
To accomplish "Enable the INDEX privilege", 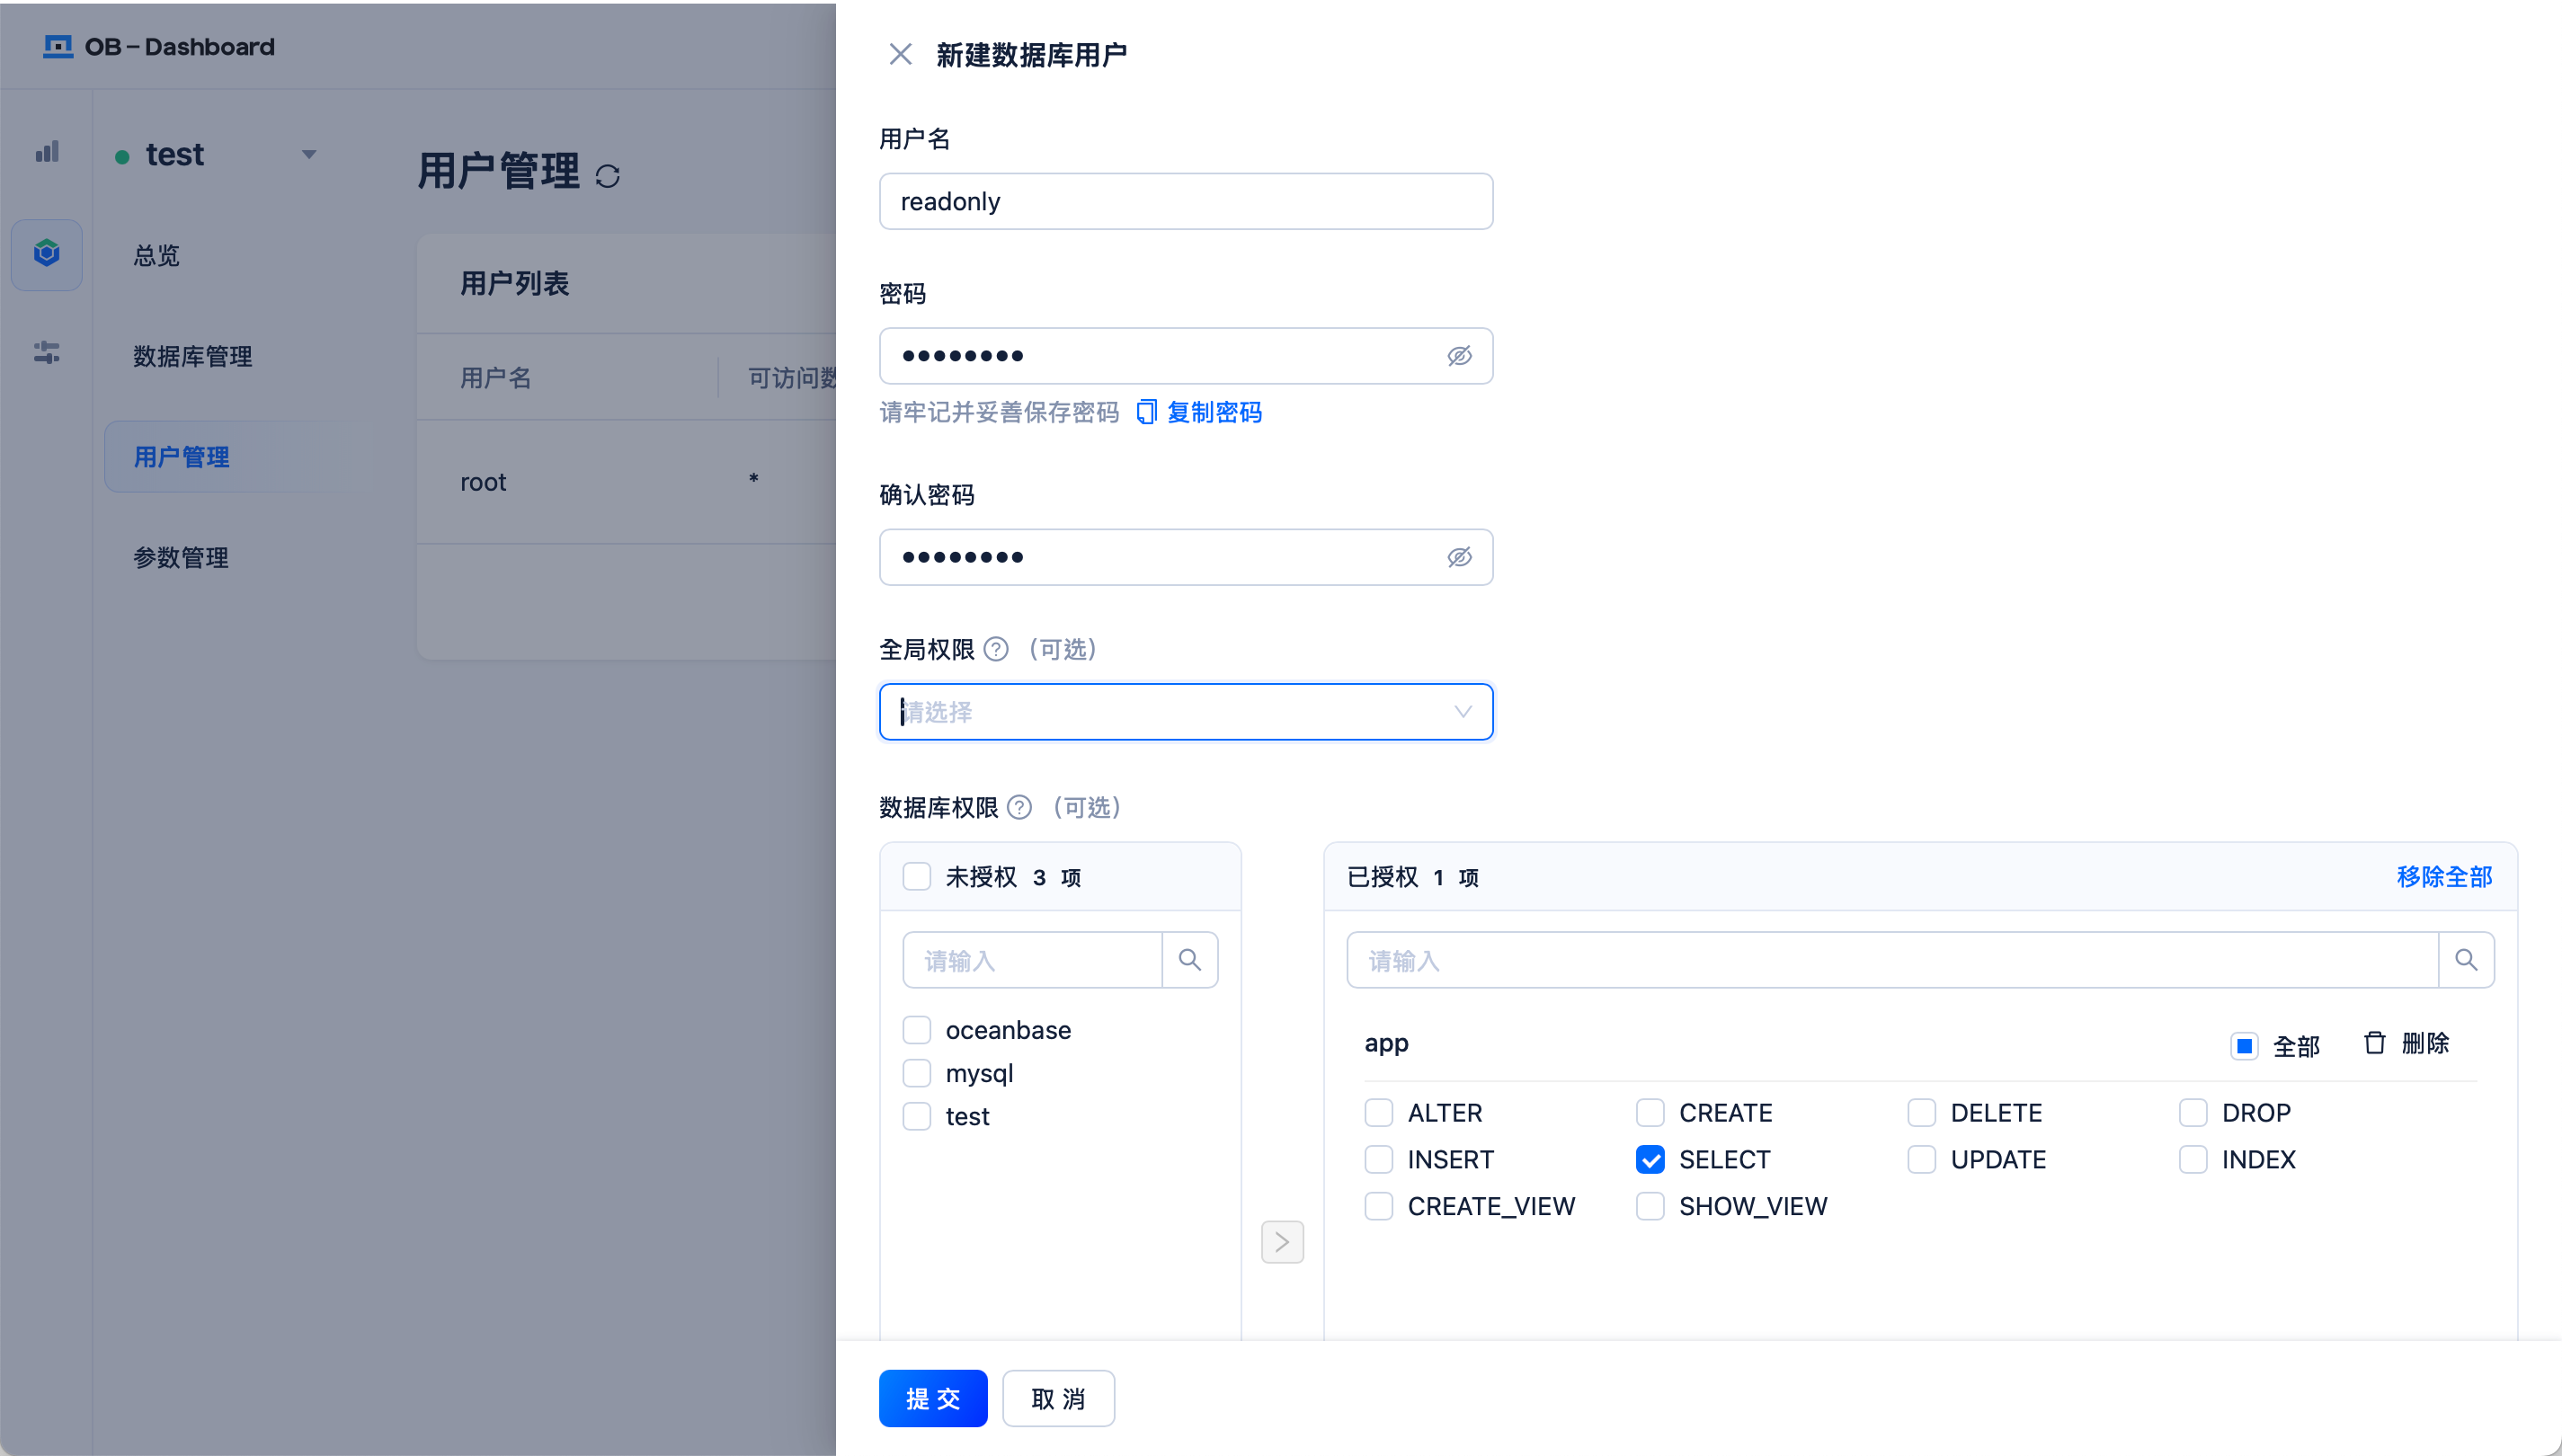I will coord(2193,1160).
